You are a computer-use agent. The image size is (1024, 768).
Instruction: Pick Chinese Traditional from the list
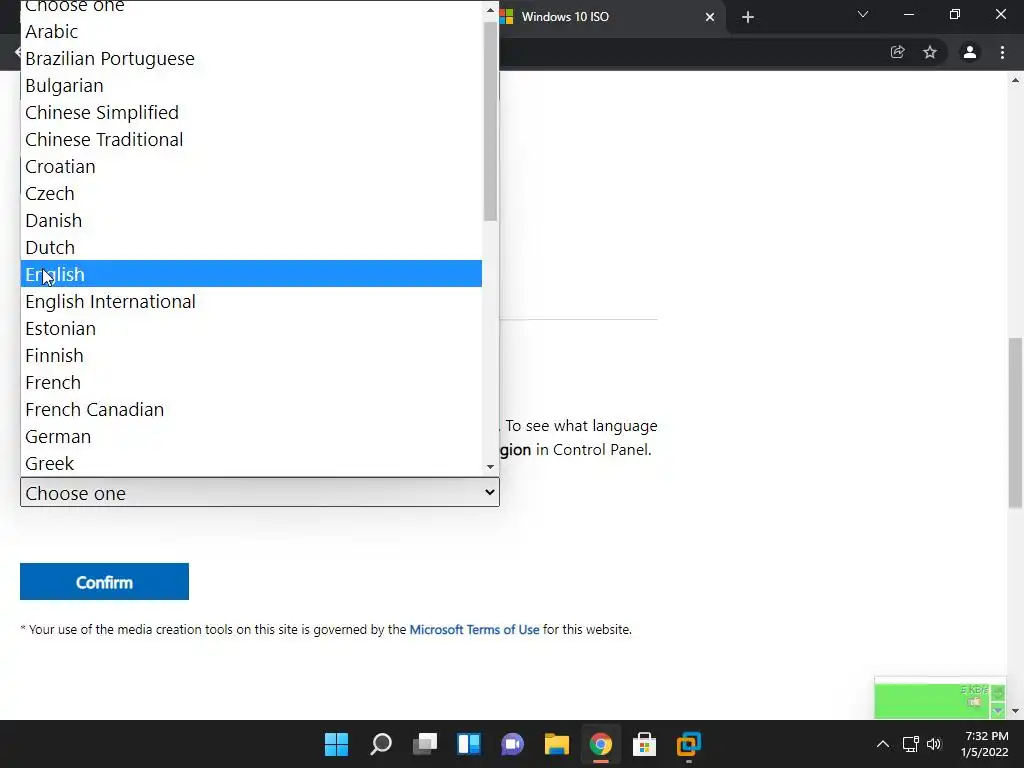coord(251,140)
